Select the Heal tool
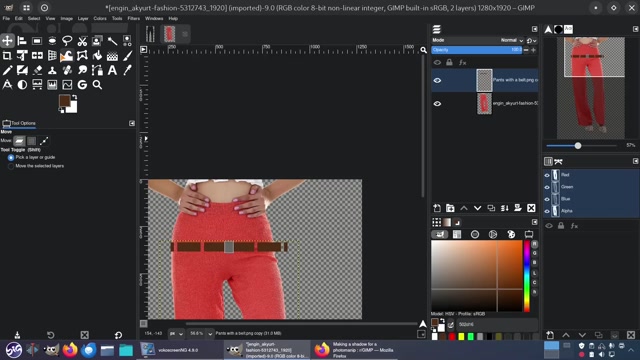 click(x=67, y=70)
